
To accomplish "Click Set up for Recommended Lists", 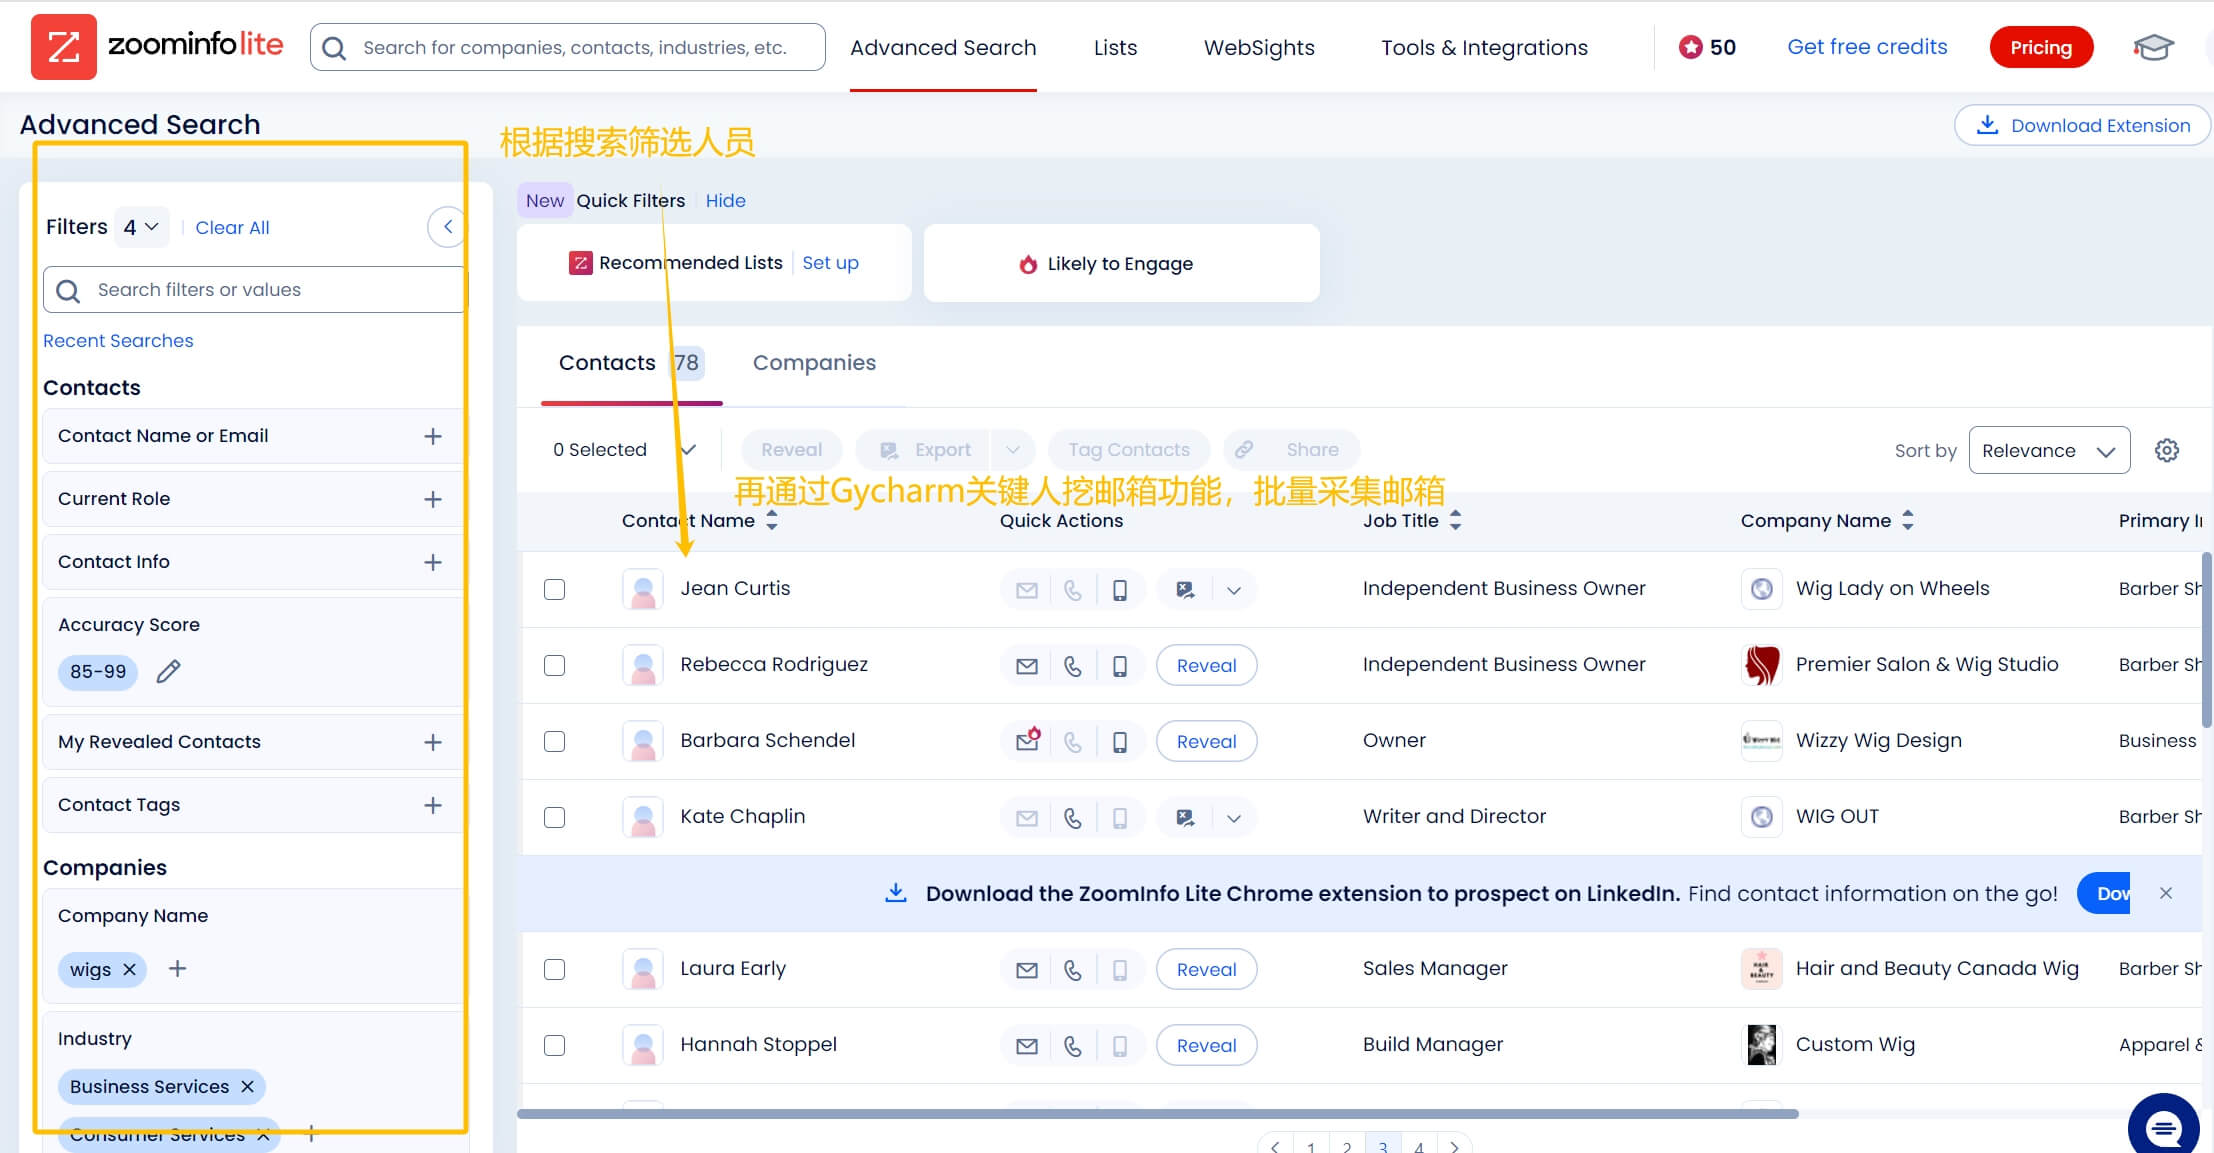I will coord(830,262).
